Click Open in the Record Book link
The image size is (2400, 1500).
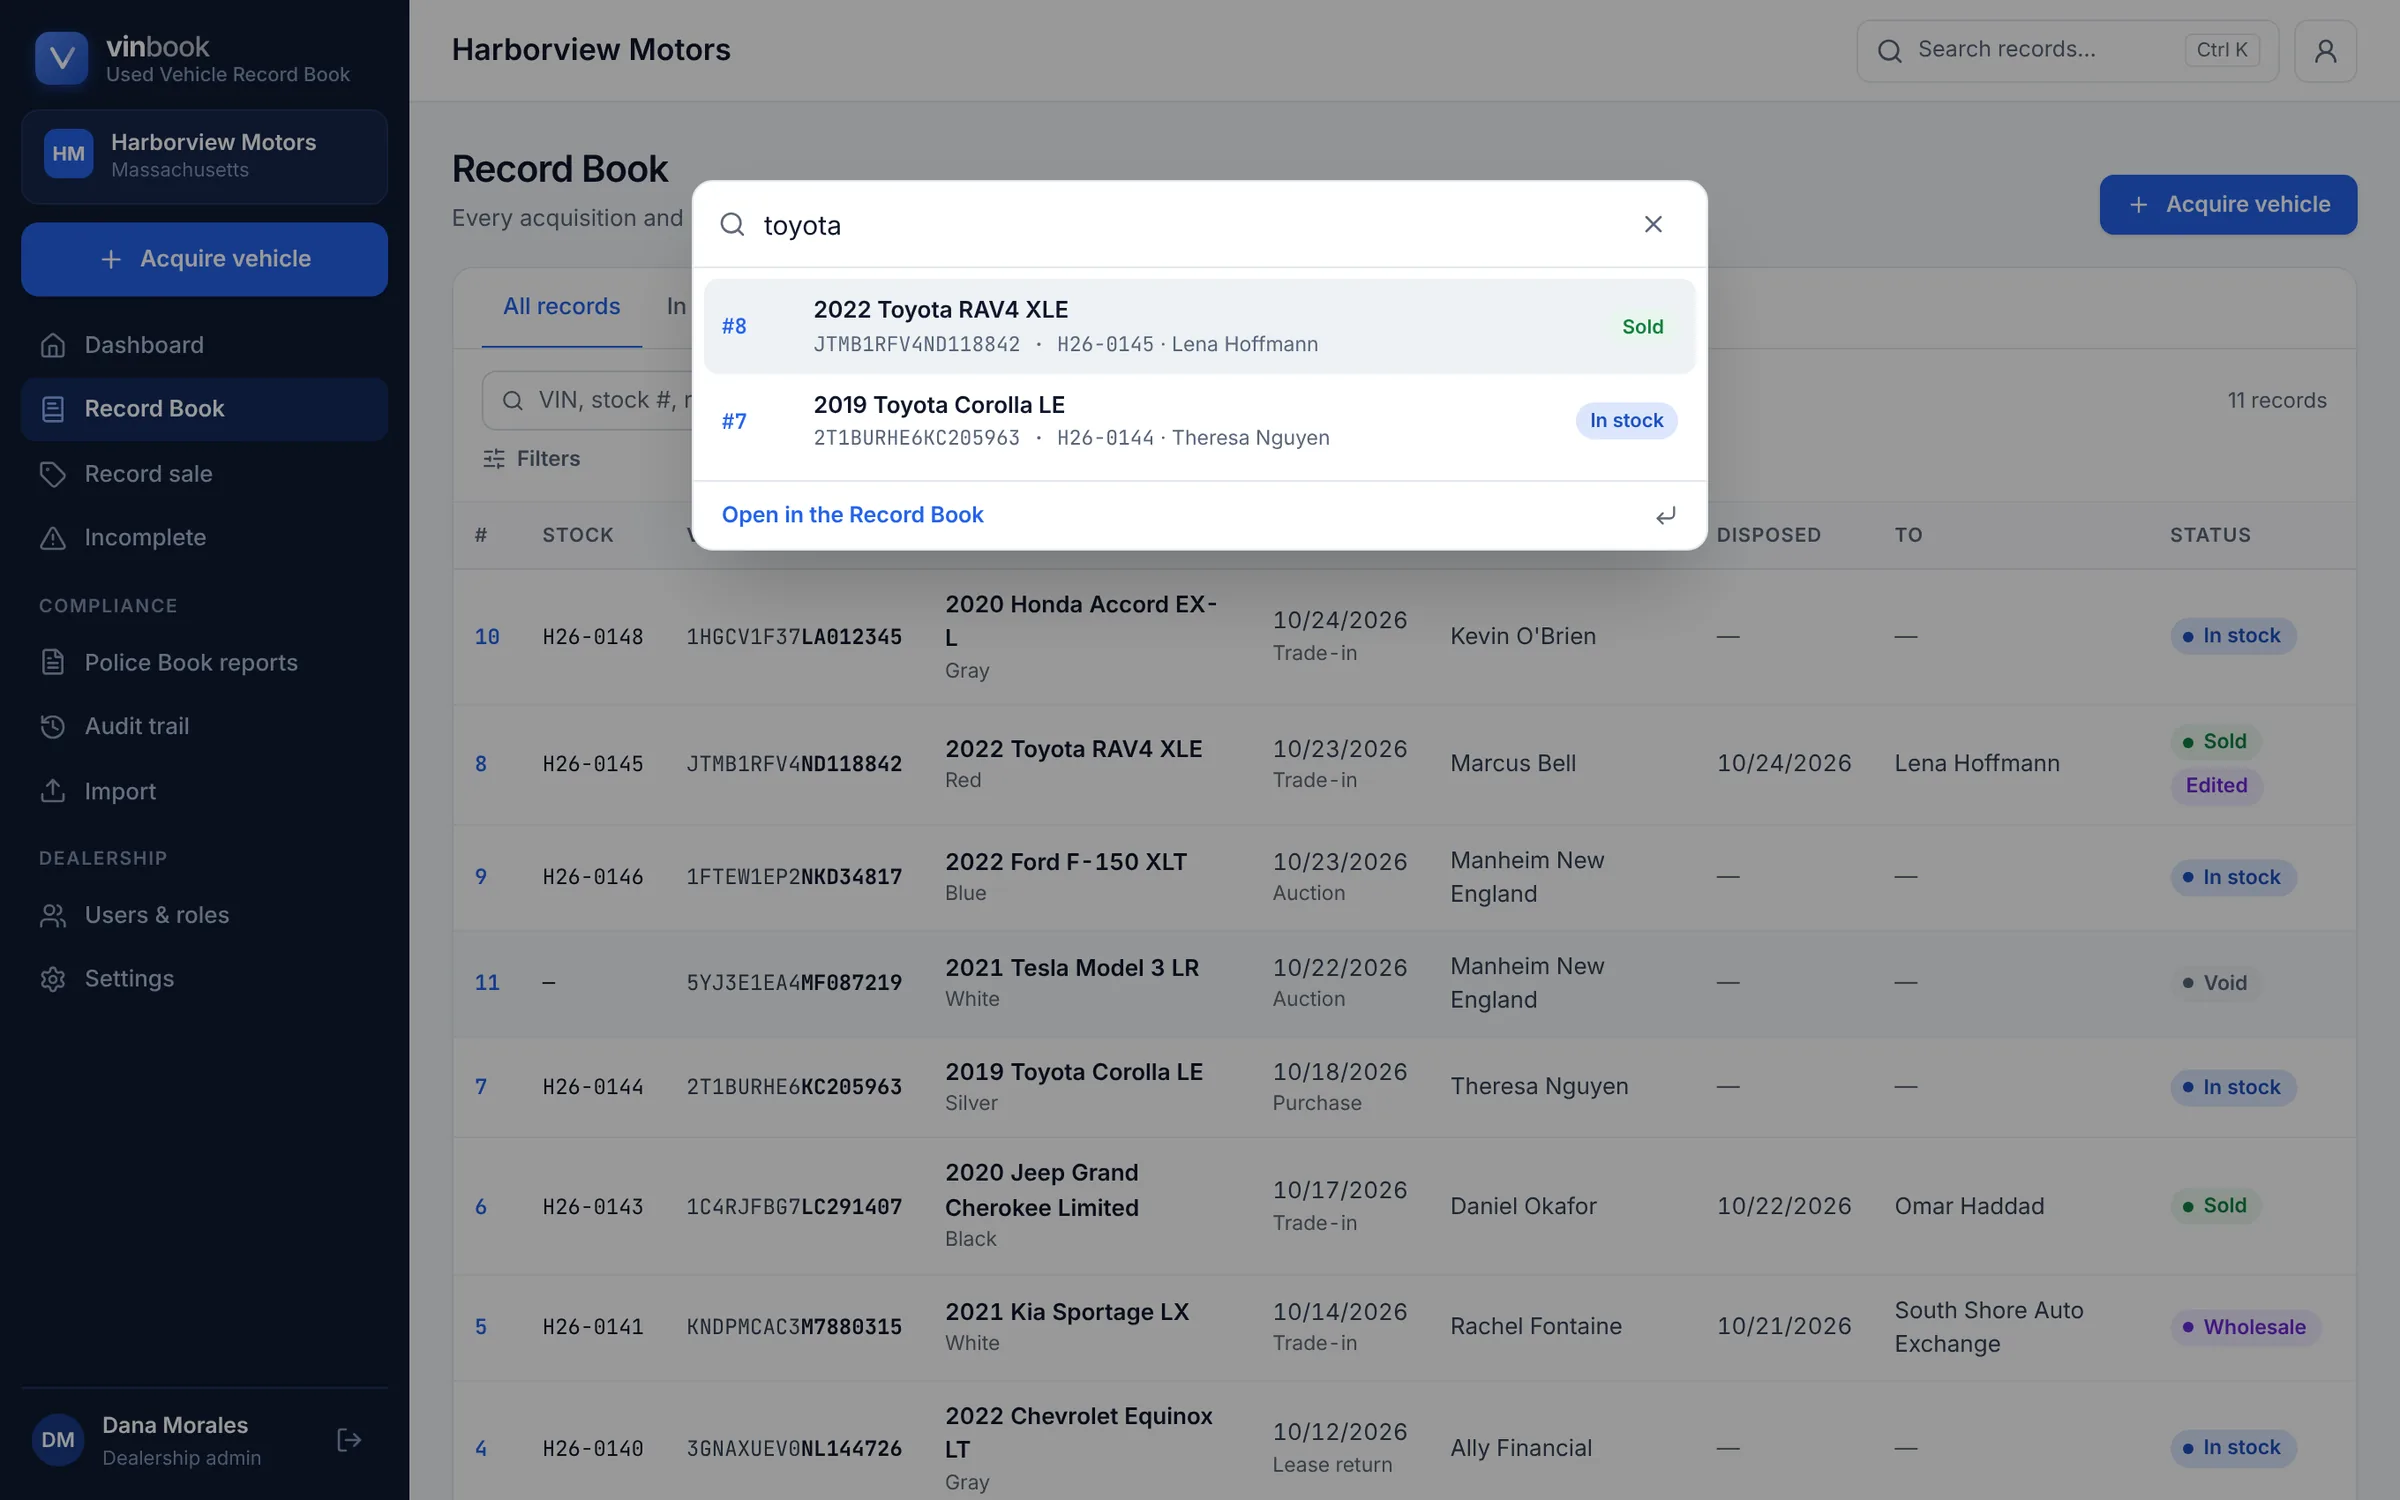(852, 515)
